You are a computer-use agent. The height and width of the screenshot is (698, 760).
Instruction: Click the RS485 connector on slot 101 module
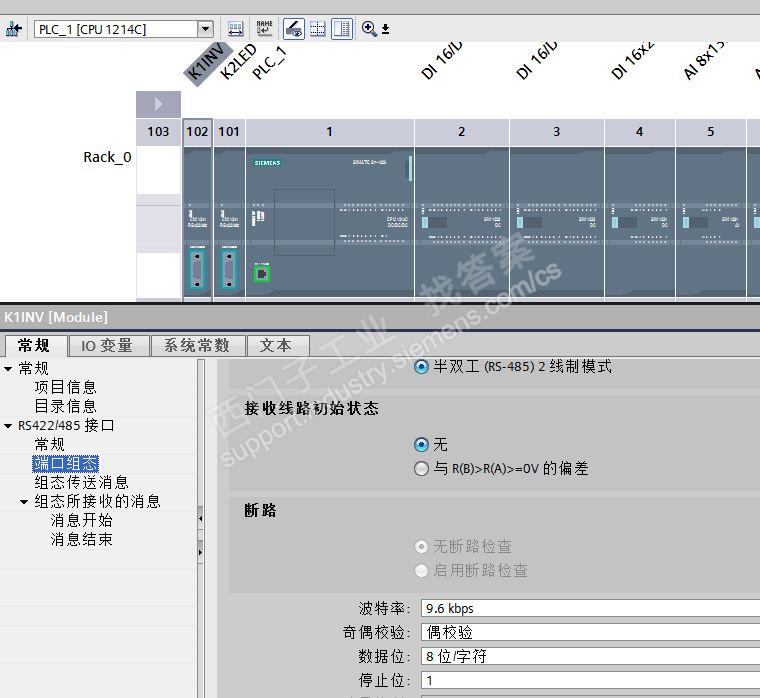(229, 270)
